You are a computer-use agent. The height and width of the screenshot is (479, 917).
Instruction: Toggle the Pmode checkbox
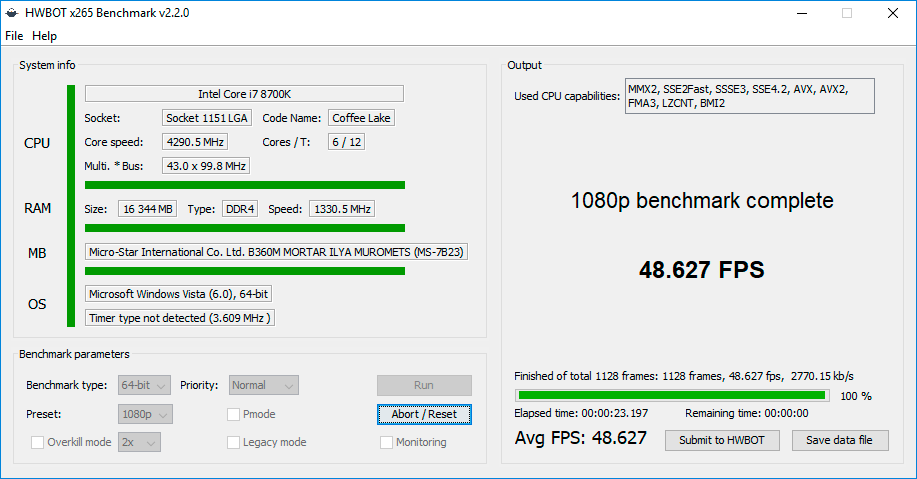(x=234, y=414)
